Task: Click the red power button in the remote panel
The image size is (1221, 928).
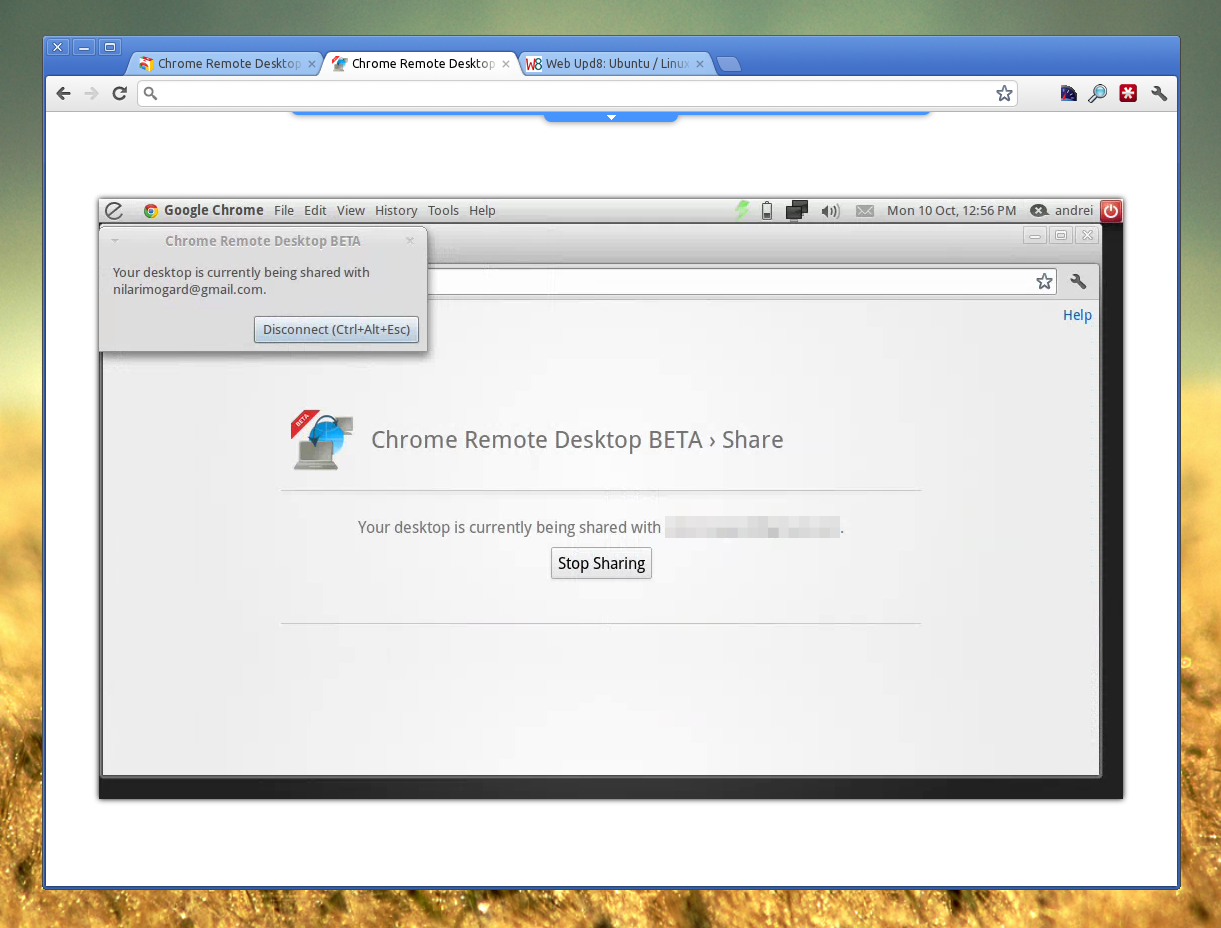Action: coord(1111,210)
